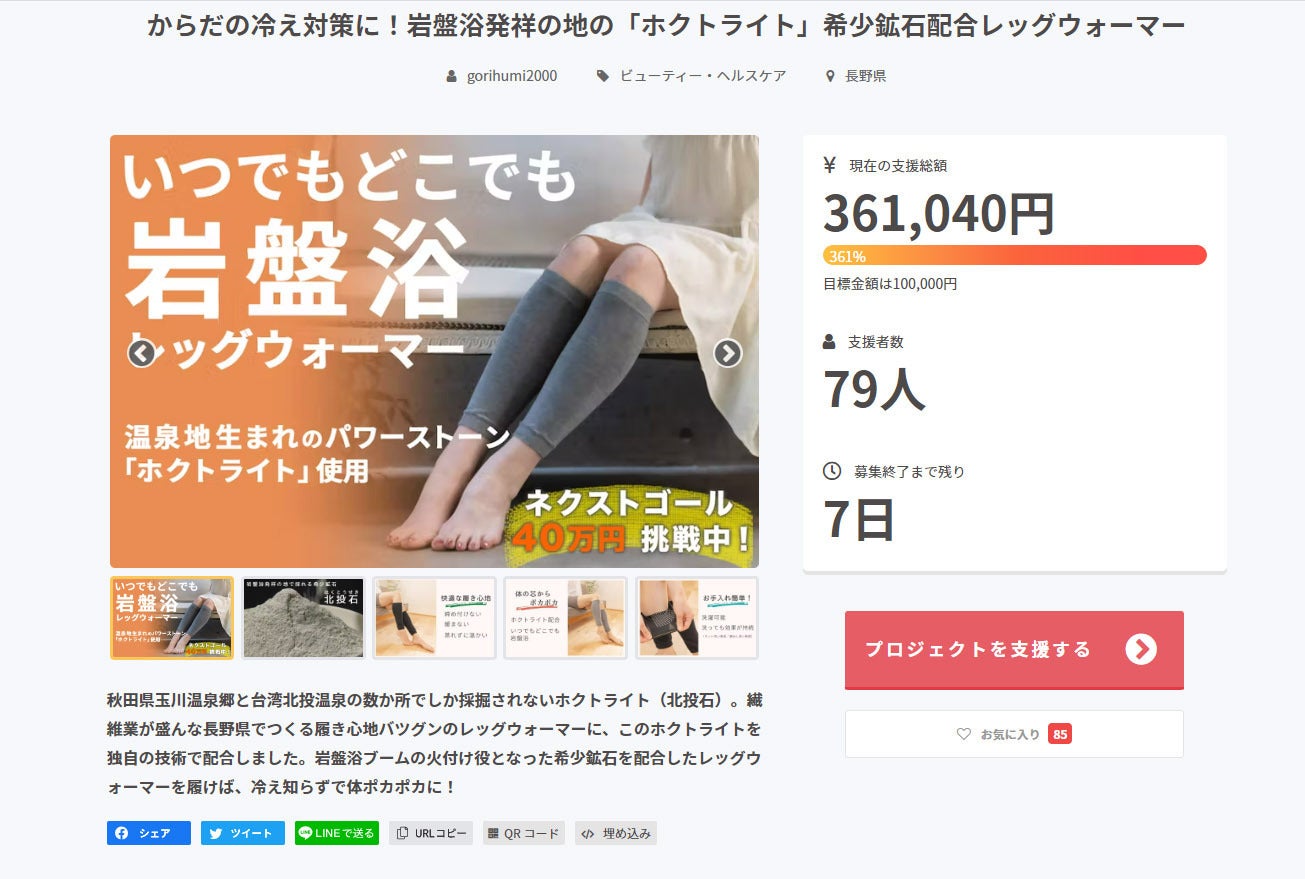Click the heart icon in お気に入り button
The height and width of the screenshot is (879, 1305).
964,734
